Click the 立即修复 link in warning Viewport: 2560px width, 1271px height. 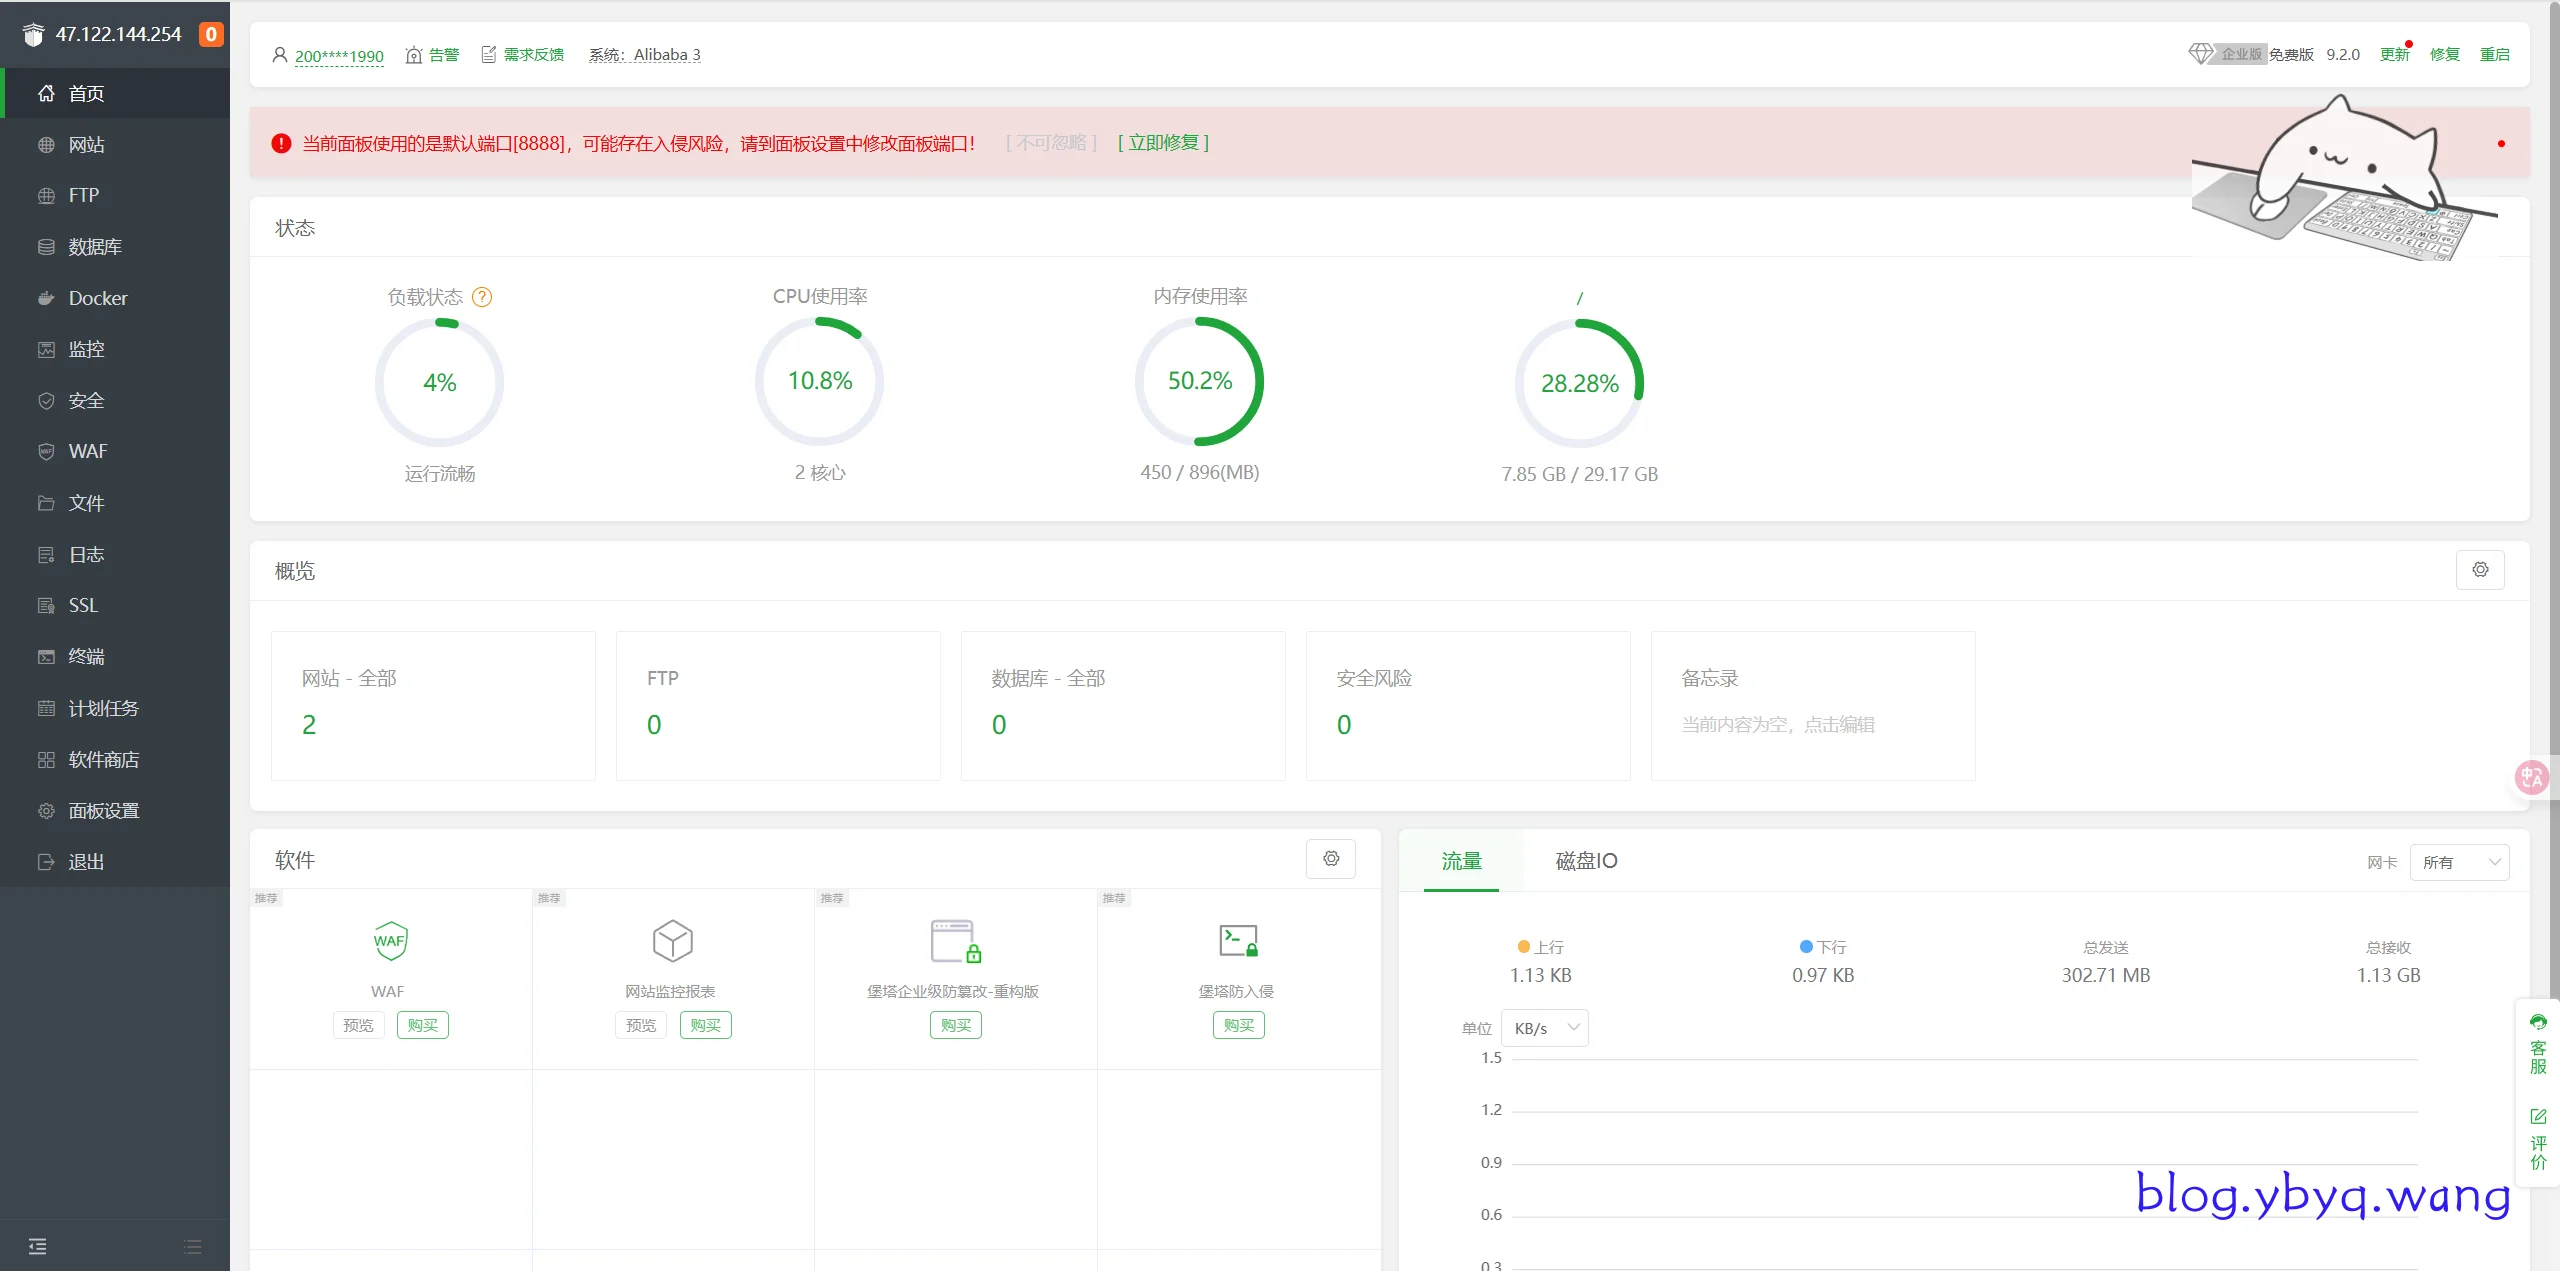click(x=1163, y=143)
